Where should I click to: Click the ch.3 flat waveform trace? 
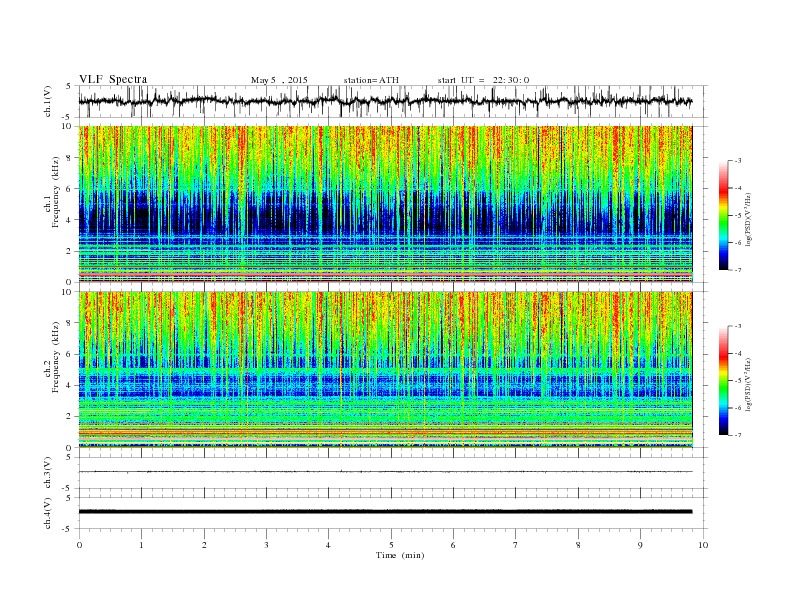tap(385, 472)
